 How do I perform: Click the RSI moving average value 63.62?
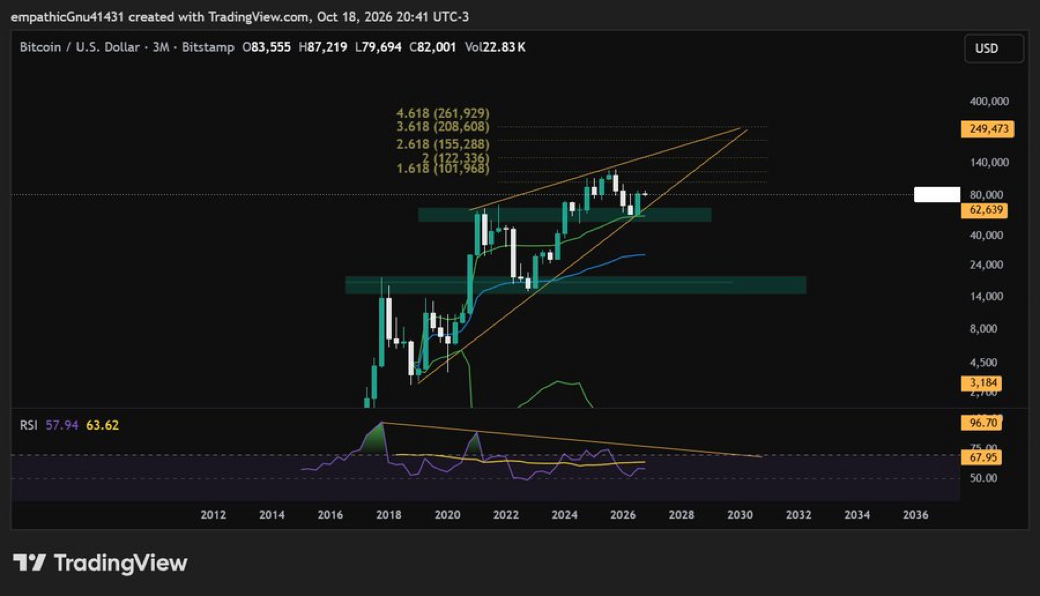103,425
